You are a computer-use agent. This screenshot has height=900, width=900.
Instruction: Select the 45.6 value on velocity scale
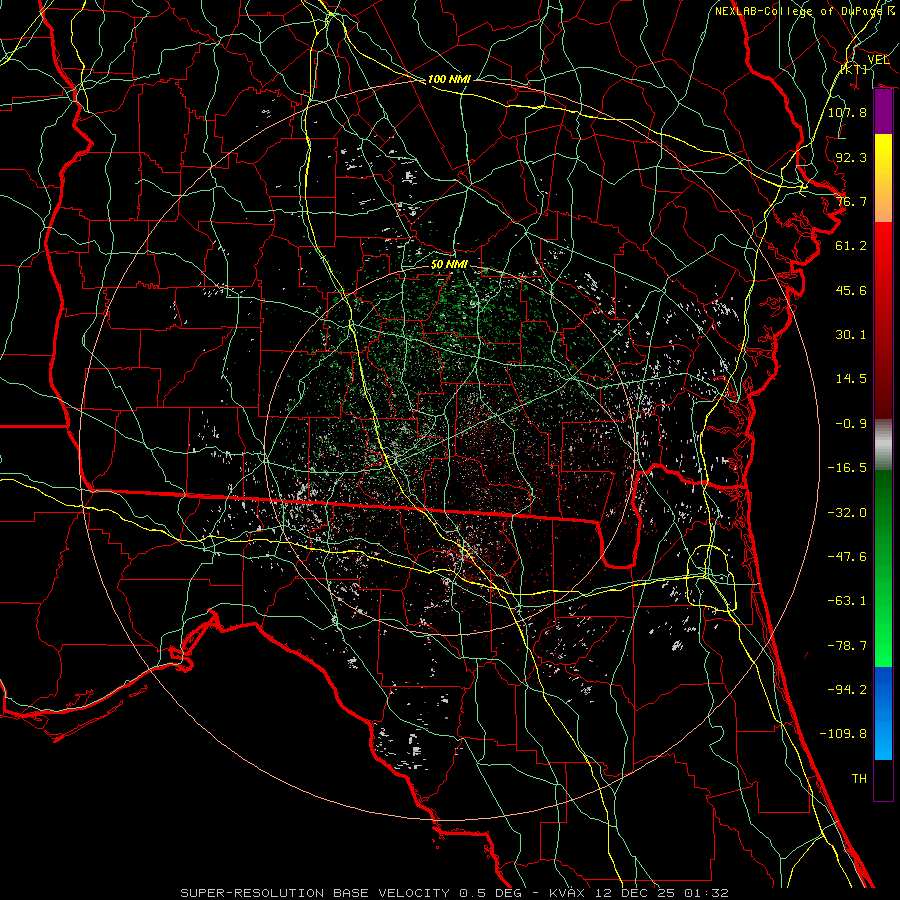click(x=851, y=290)
